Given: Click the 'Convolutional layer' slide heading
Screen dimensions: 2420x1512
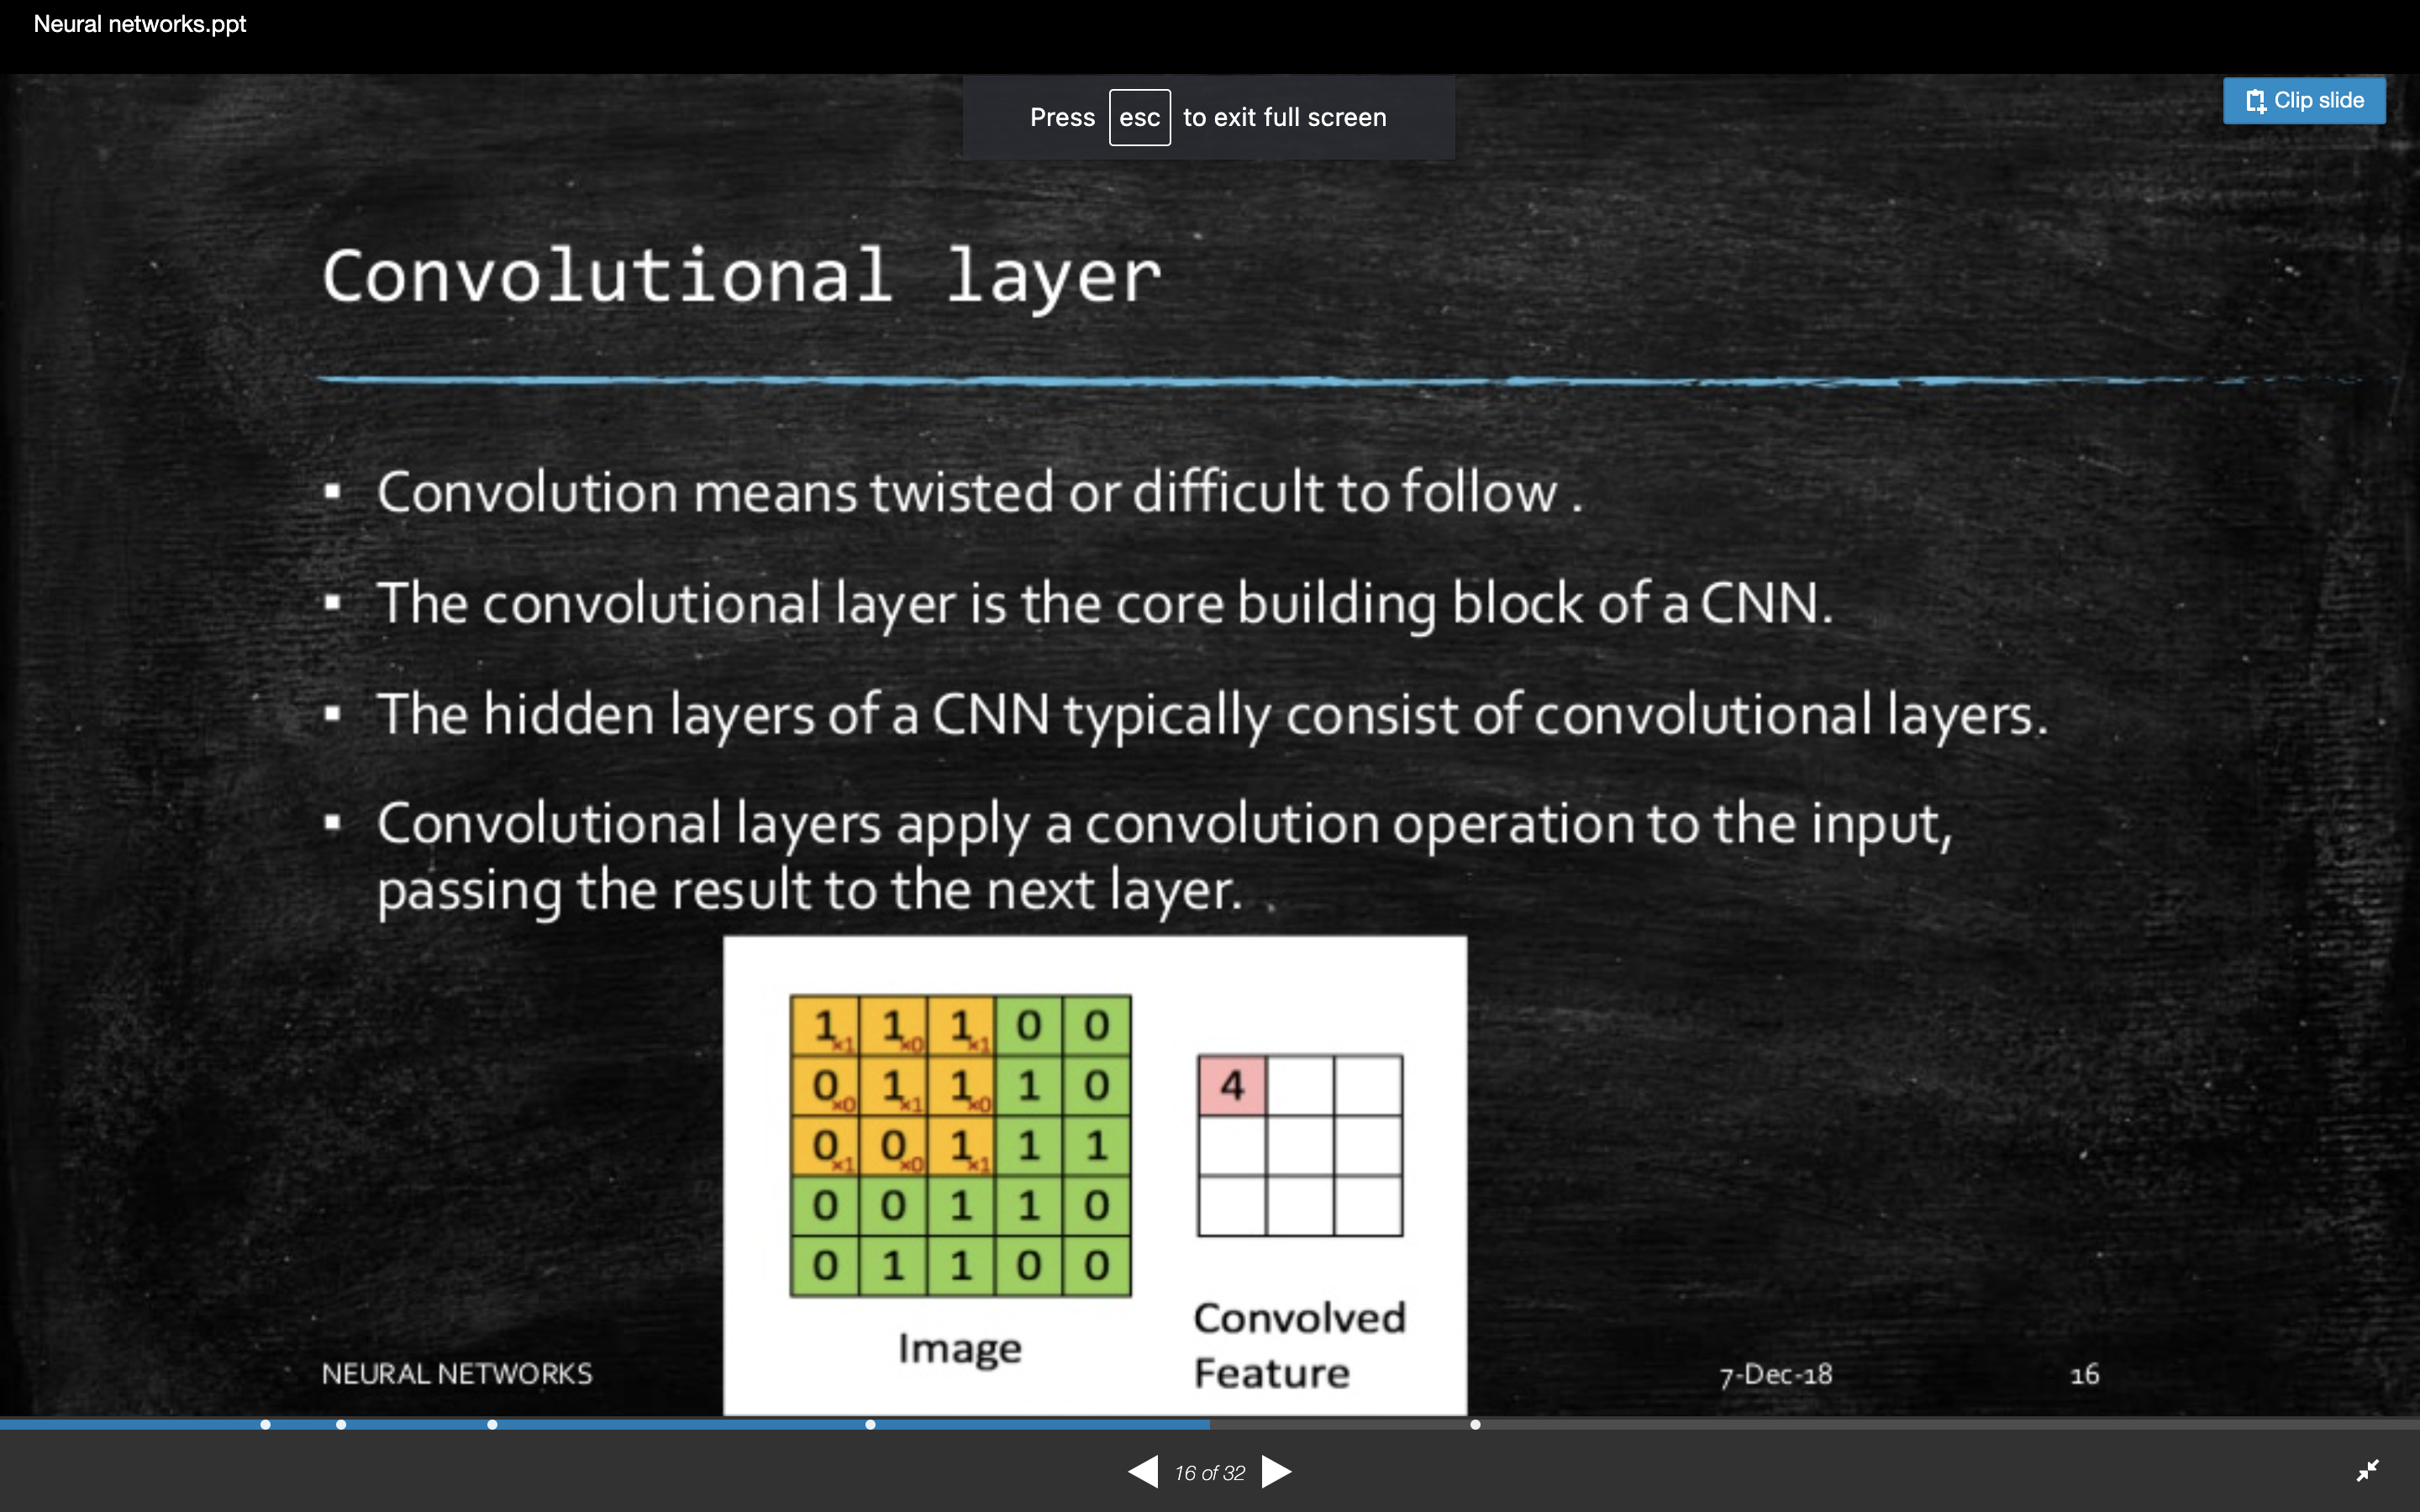Looking at the screenshot, I should click(x=741, y=277).
